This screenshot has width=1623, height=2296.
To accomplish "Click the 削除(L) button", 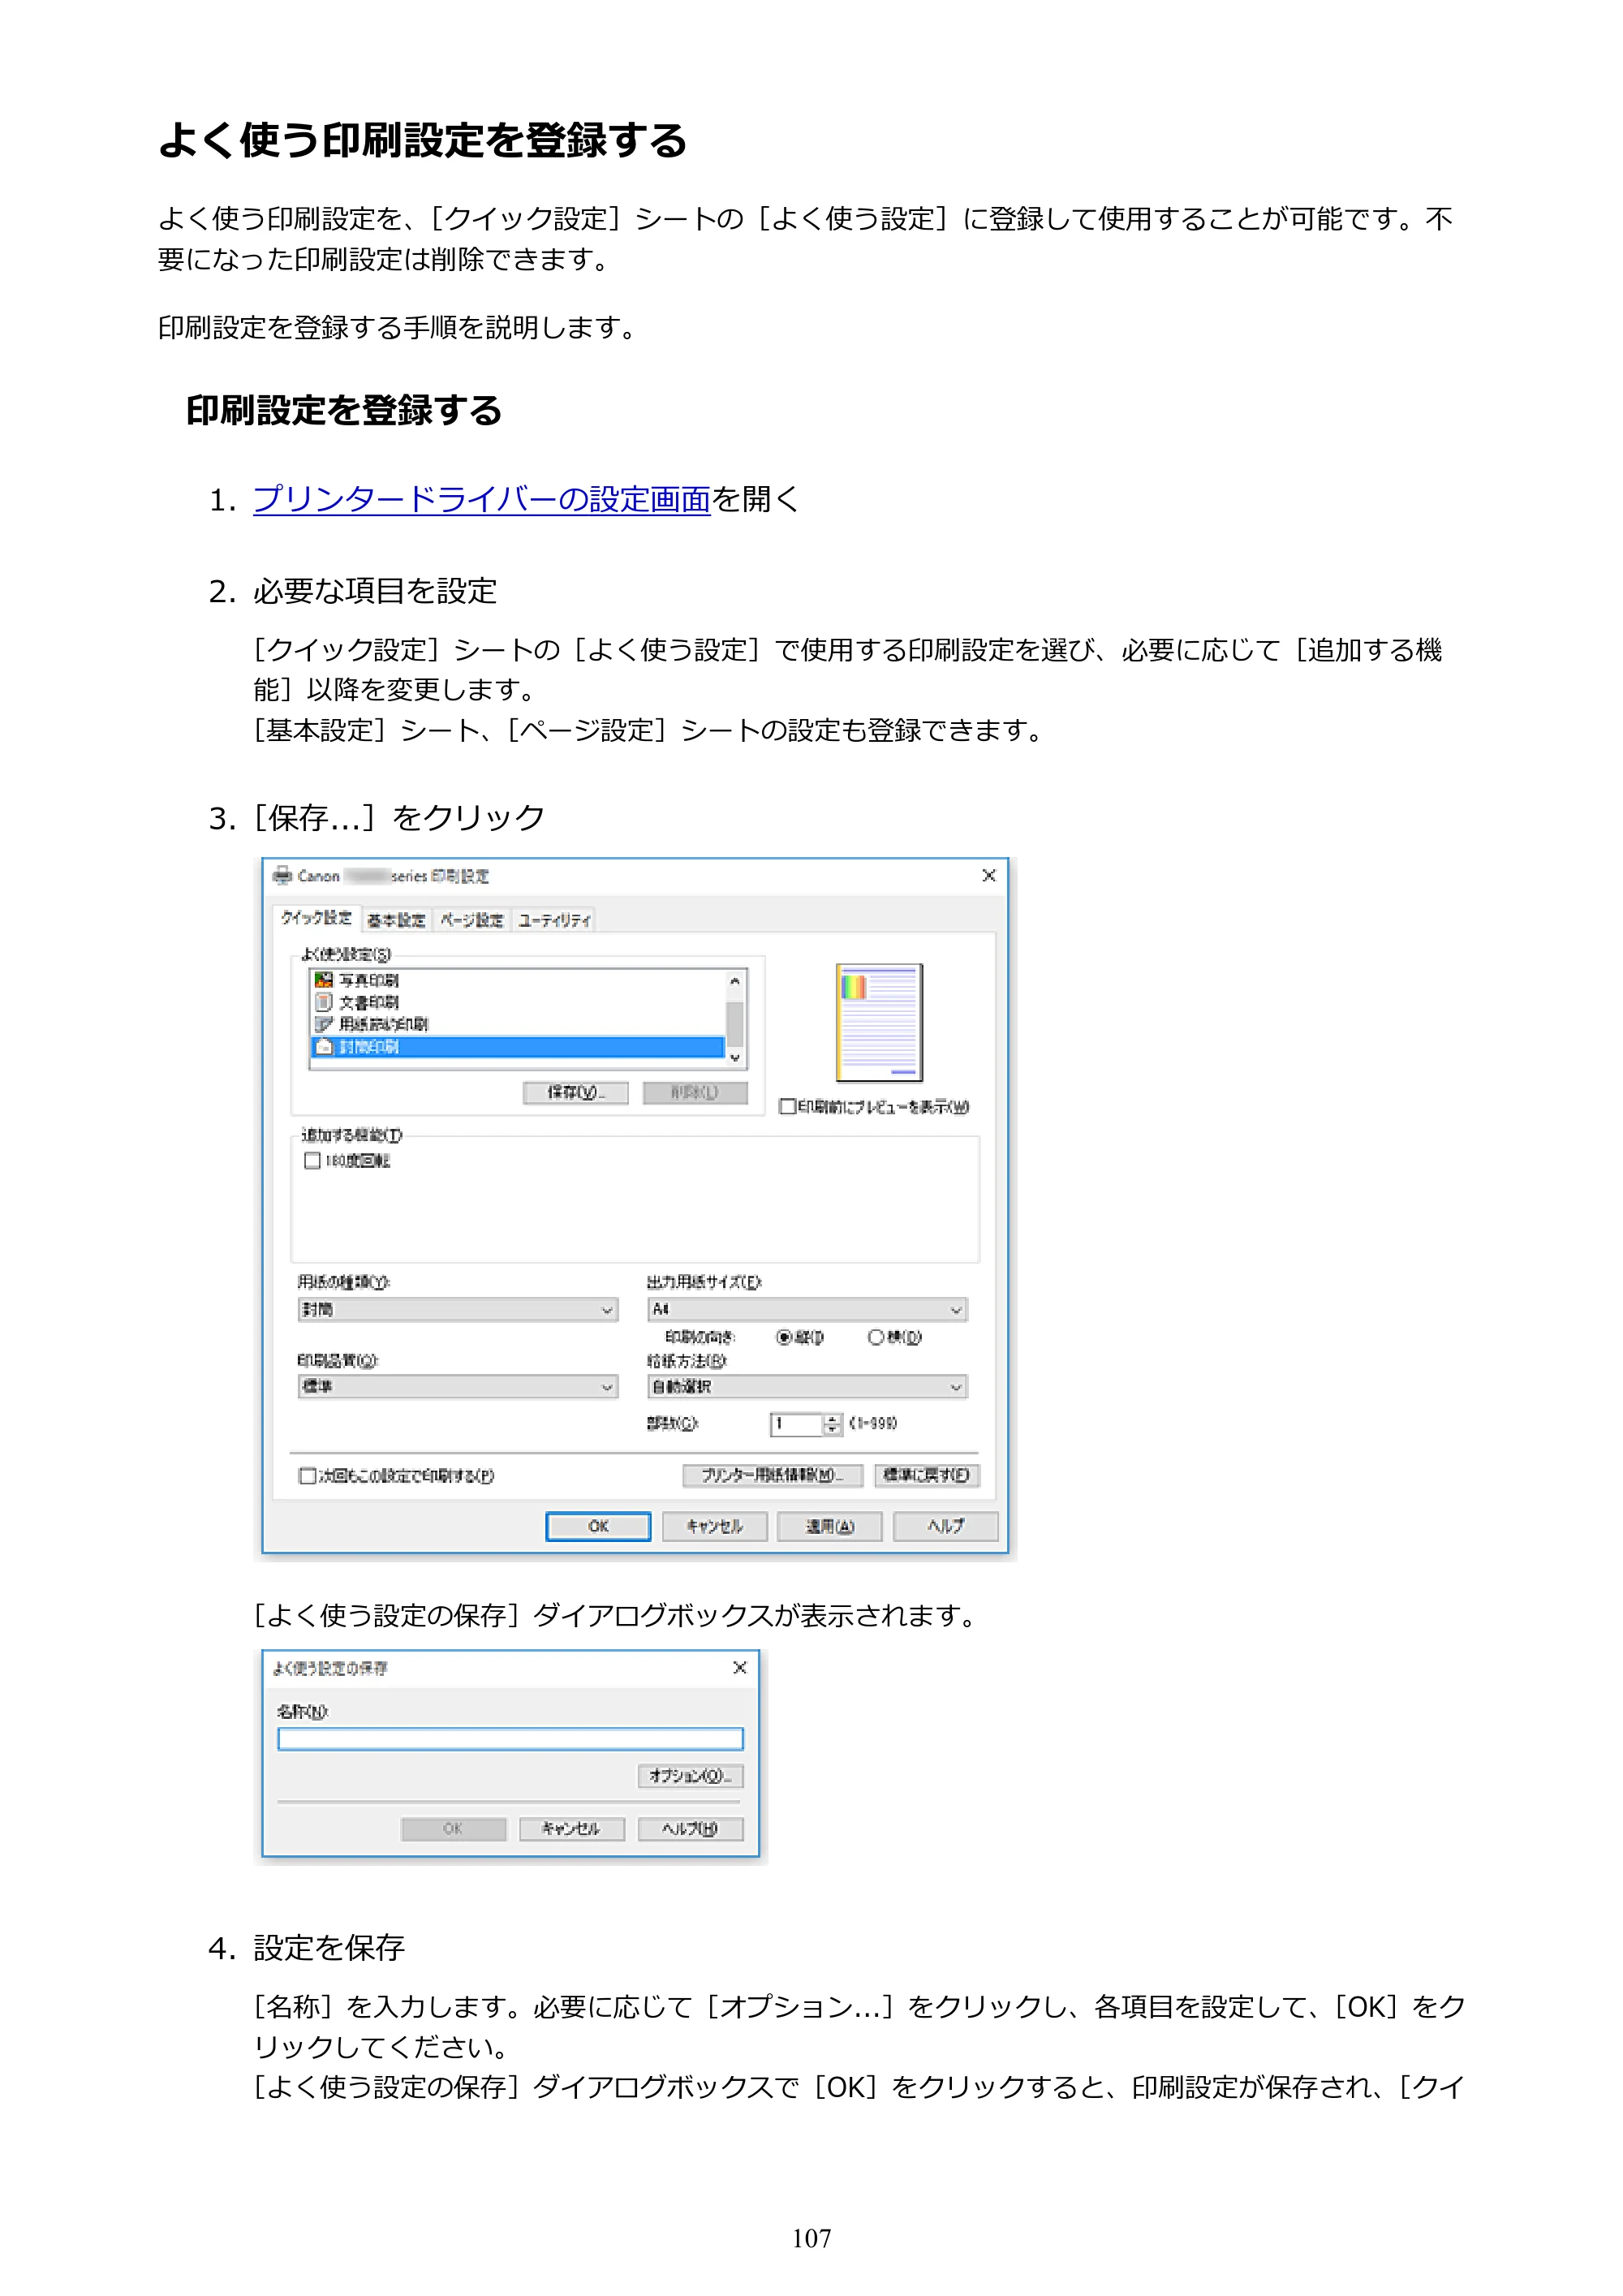I will point(695,1093).
